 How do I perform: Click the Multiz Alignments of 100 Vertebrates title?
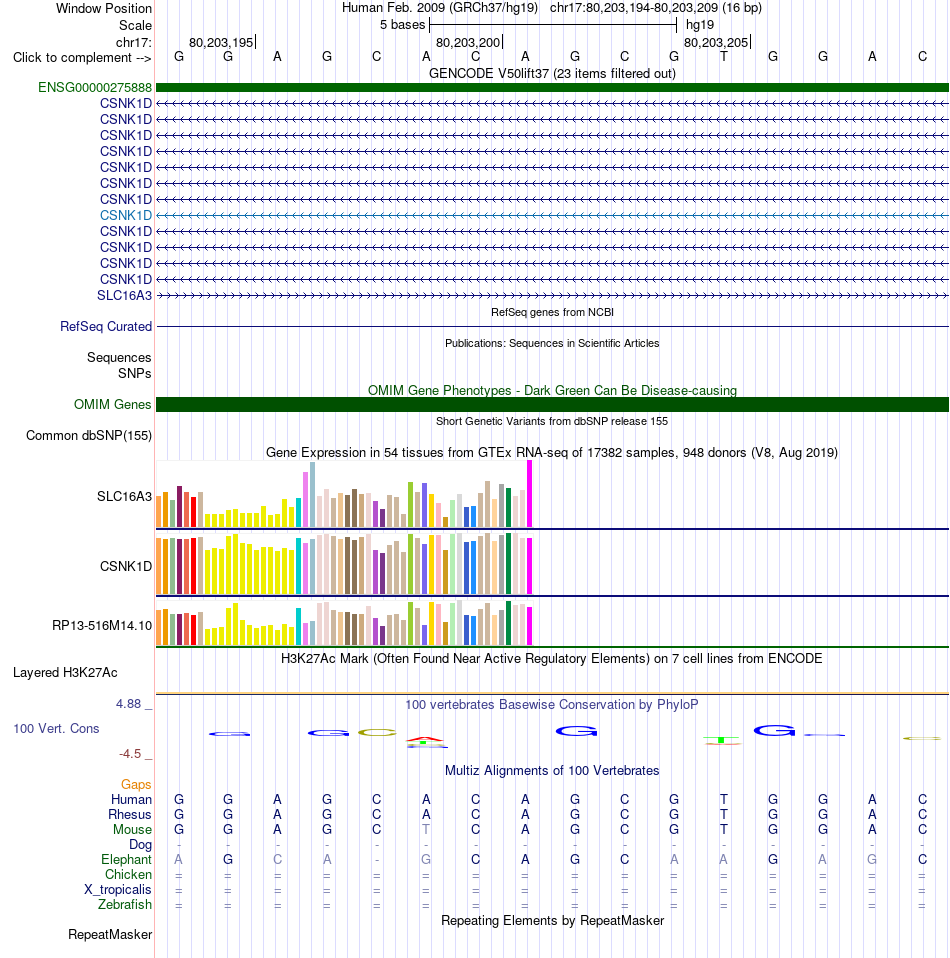(x=552, y=770)
